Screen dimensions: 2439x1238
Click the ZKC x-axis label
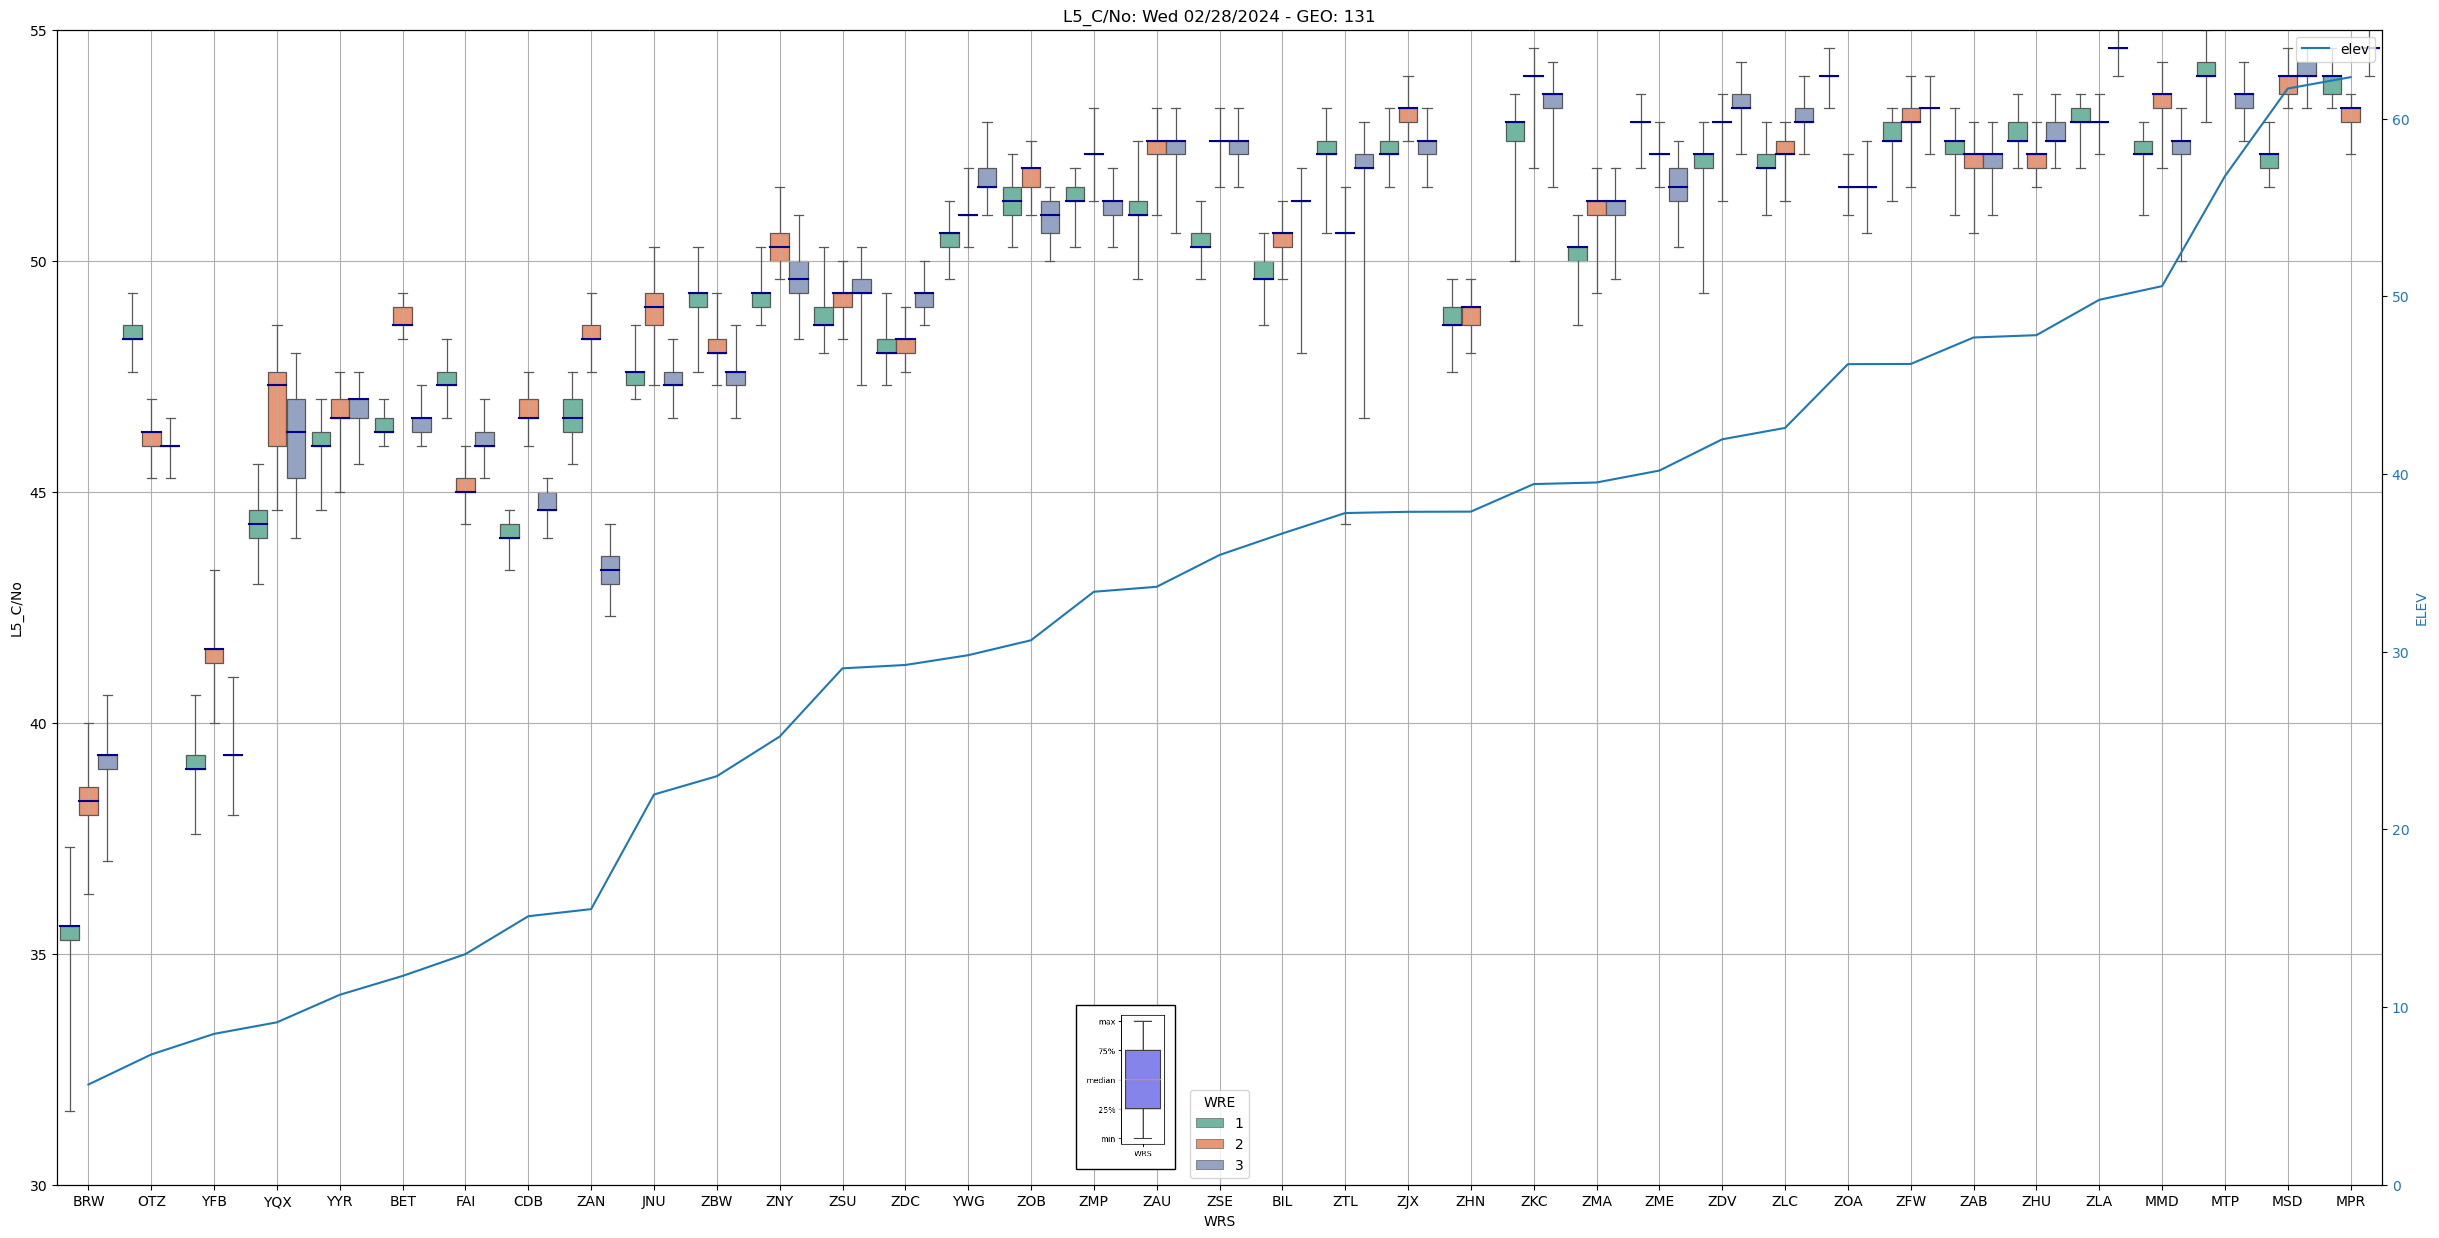point(1534,1201)
